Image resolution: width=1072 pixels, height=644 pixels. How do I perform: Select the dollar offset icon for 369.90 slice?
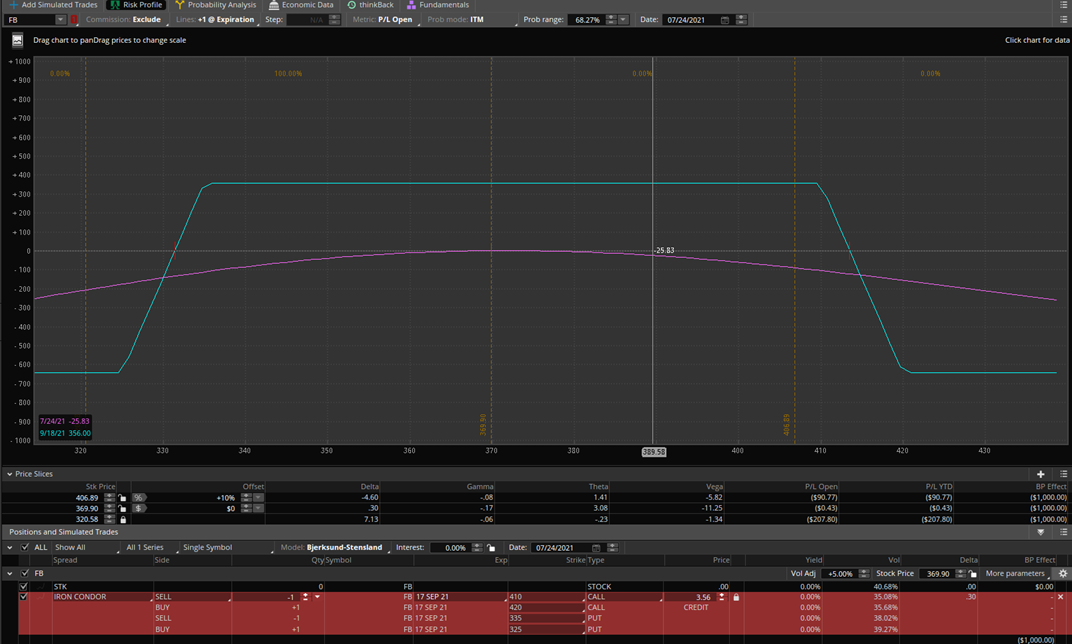coord(139,508)
